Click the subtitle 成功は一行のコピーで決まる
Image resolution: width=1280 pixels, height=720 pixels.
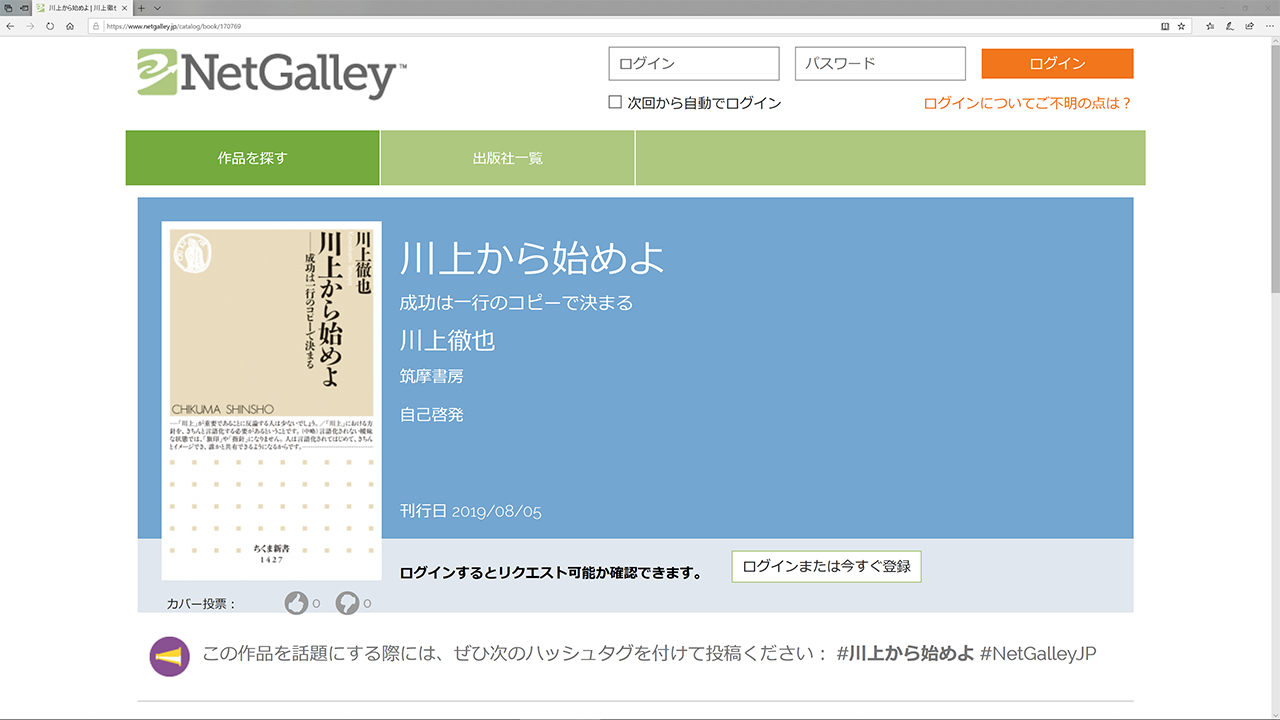click(x=517, y=303)
